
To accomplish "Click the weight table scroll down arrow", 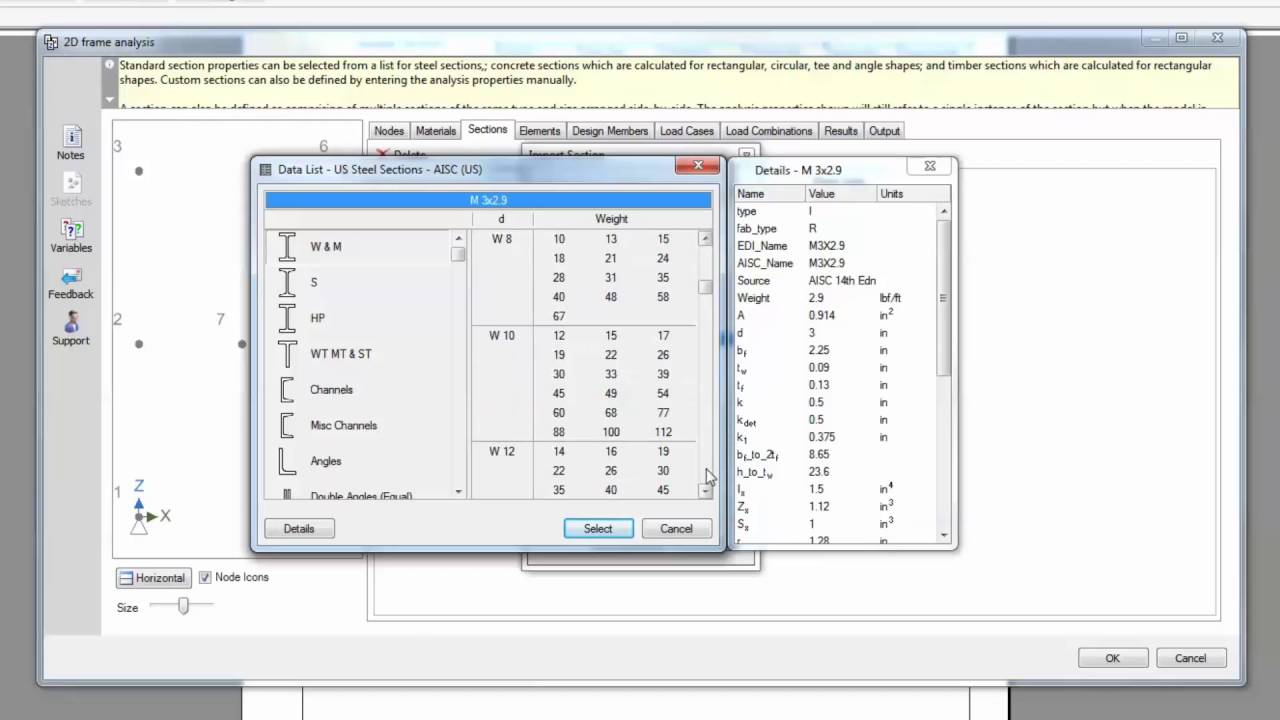I will pos(705,491).
